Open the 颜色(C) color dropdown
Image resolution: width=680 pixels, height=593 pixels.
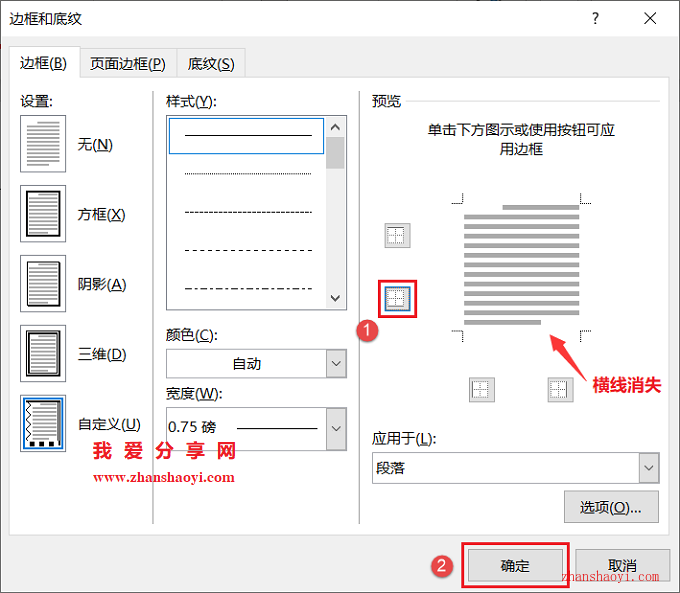pyautogui.click(x=336, y=364)
